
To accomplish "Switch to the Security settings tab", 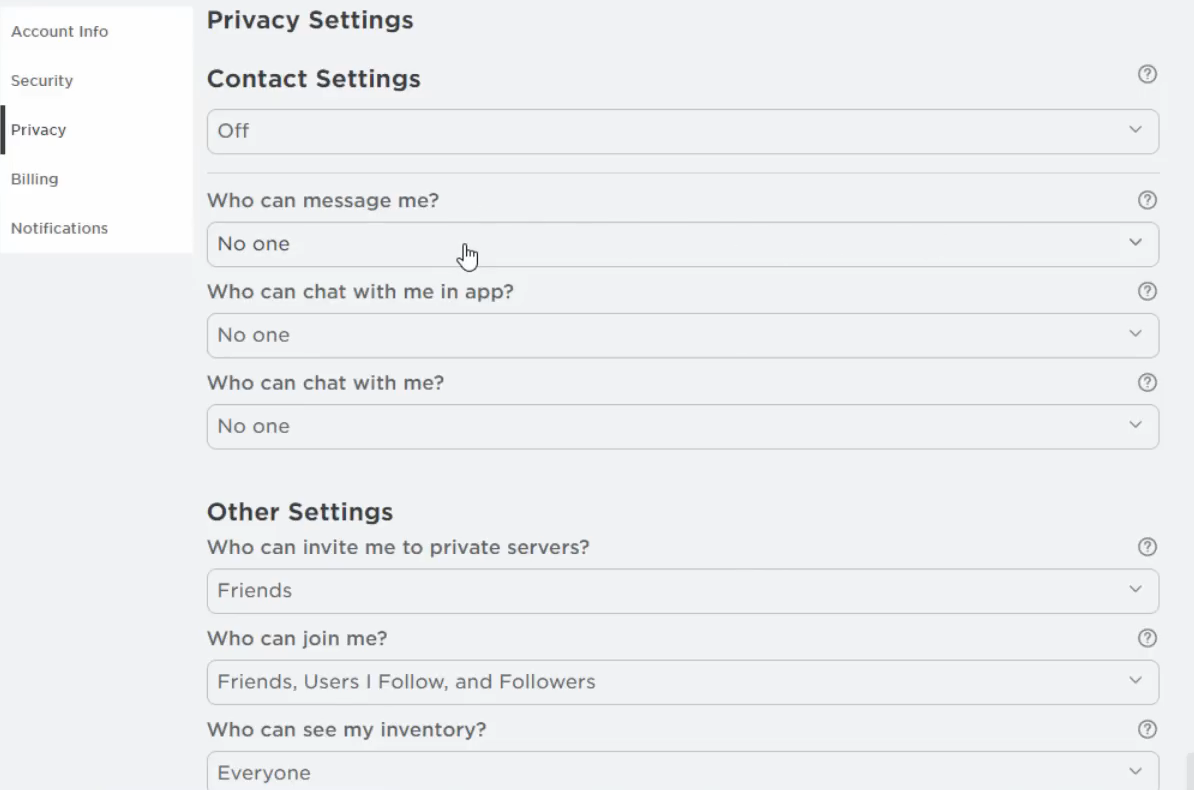I will point(42,81).
